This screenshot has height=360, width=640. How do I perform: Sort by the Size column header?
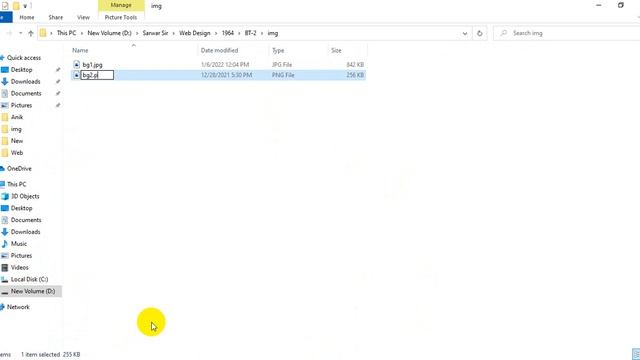pos(336,50)
